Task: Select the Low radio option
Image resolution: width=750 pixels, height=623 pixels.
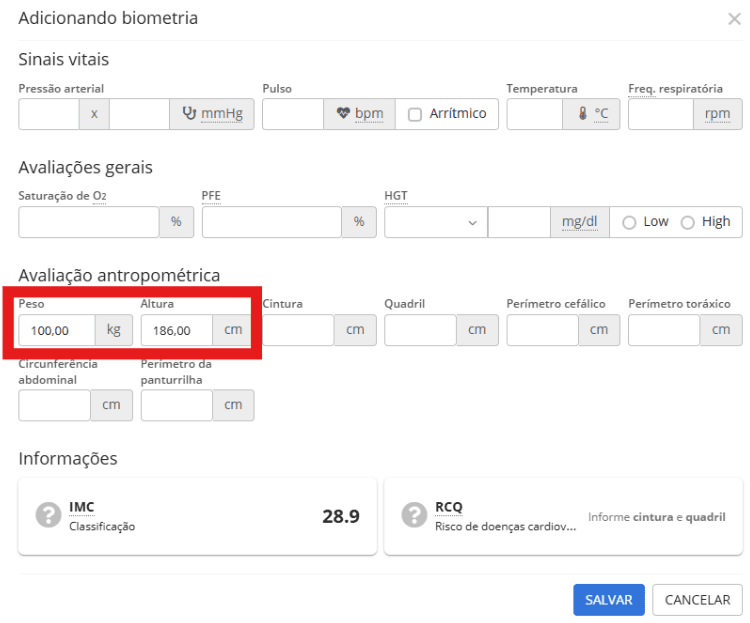Action: click(x=629, y=223)
